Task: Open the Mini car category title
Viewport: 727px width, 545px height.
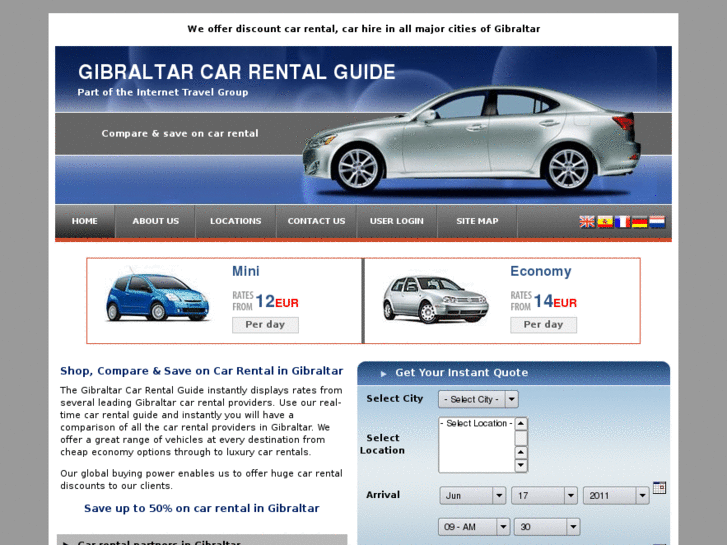Action: tap(246, 271)
